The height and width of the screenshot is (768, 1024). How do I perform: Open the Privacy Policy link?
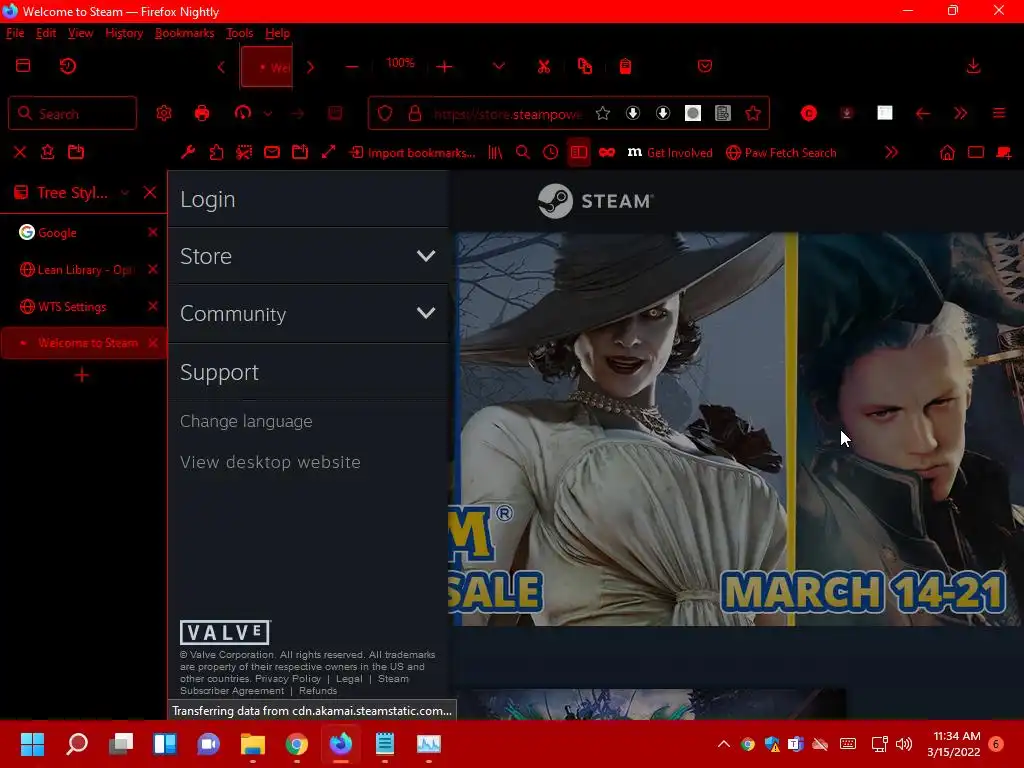click(288, 679)
